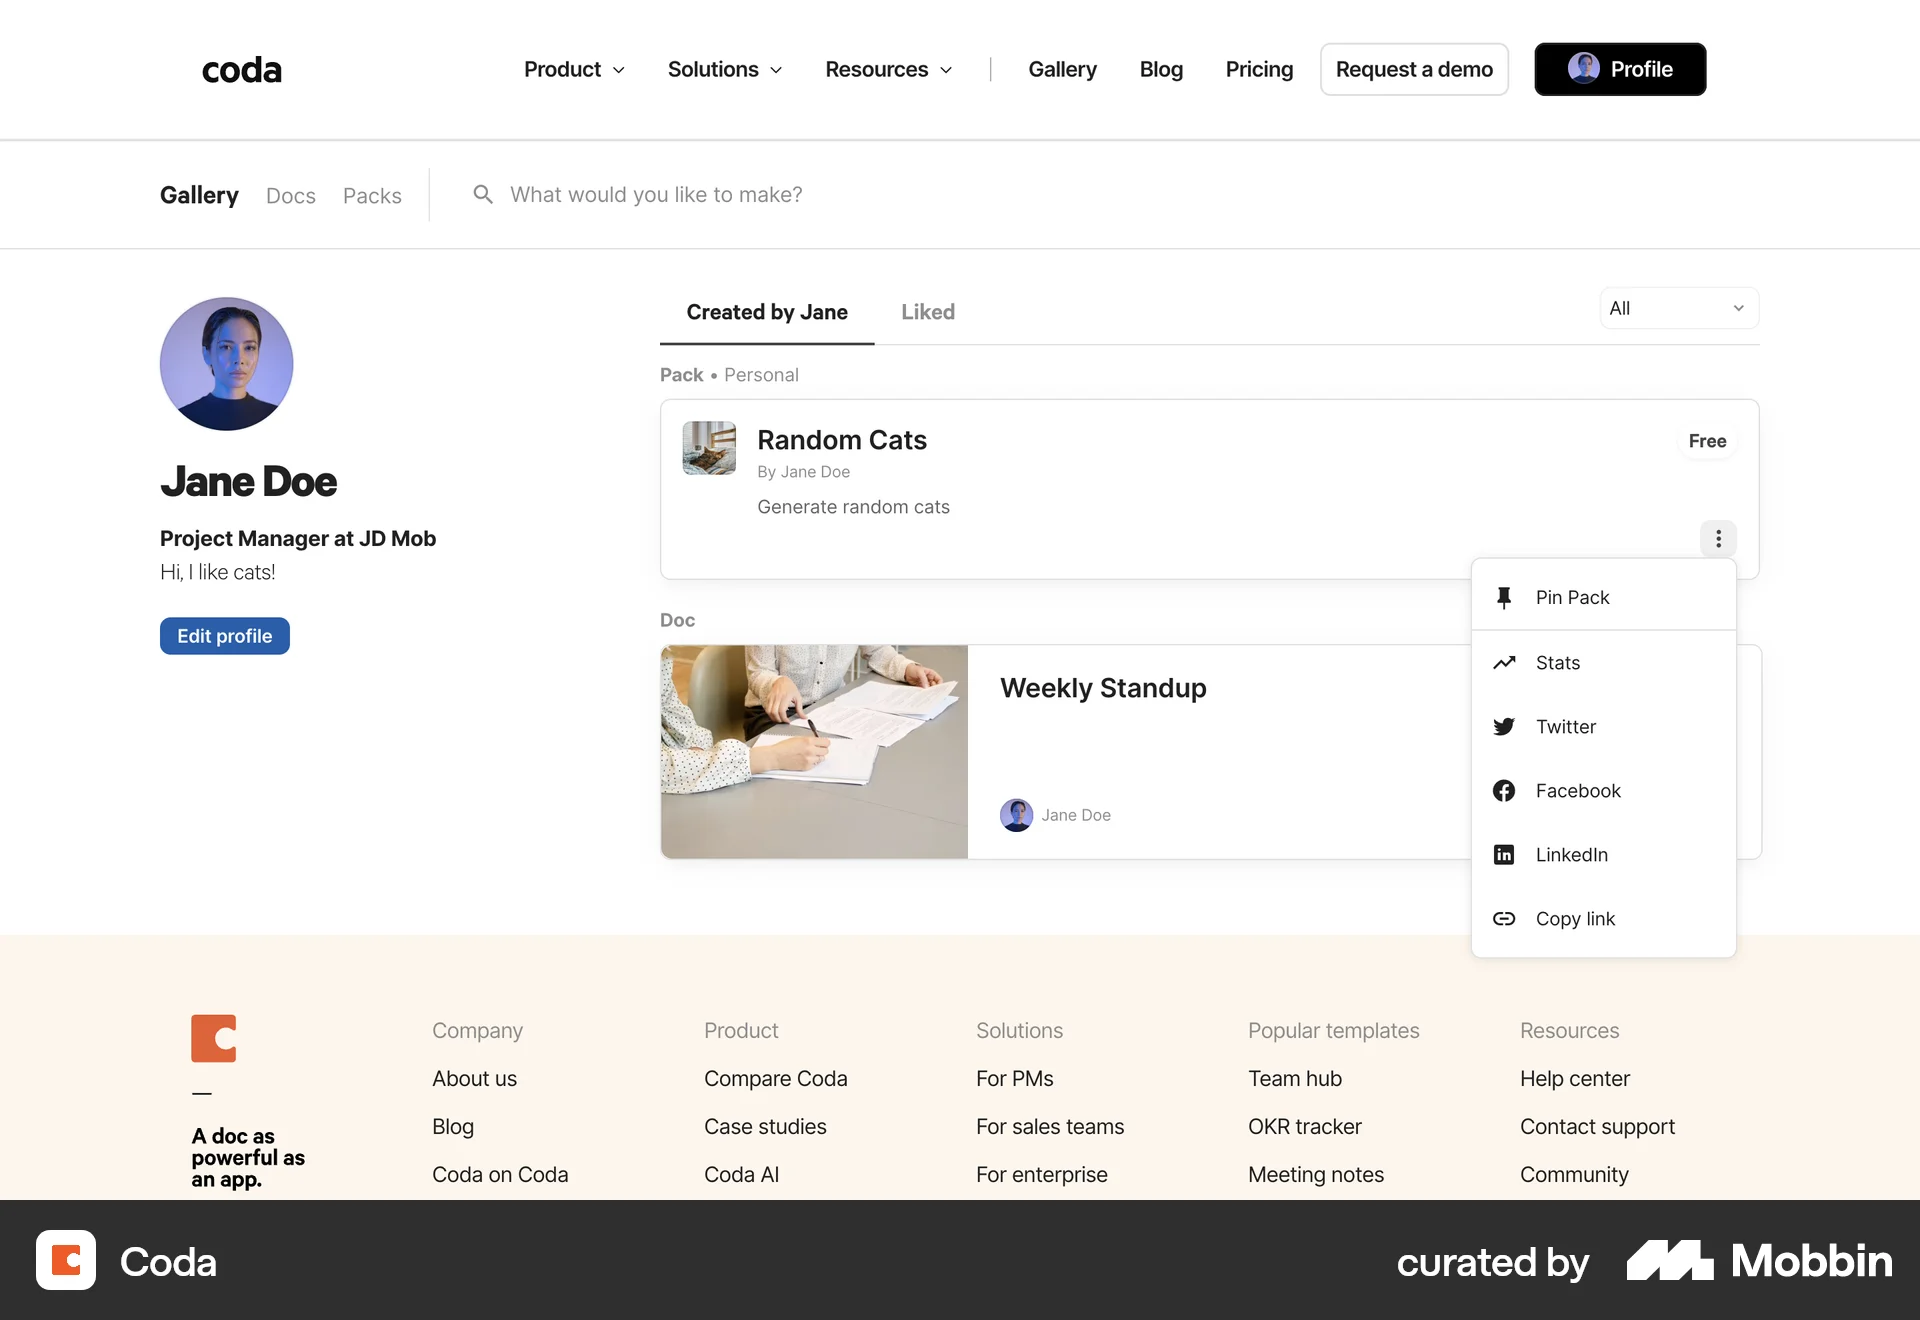Expand the Solutions dropdown in the navbar
The image size is (1920, 1320).
[724, 69]
